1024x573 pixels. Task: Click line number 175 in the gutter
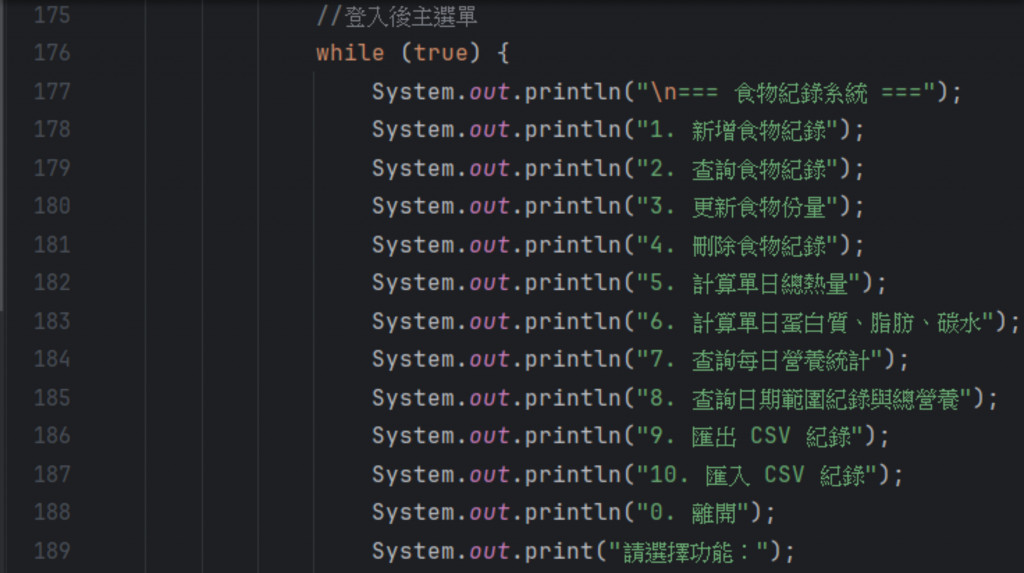tap(52, 15)
